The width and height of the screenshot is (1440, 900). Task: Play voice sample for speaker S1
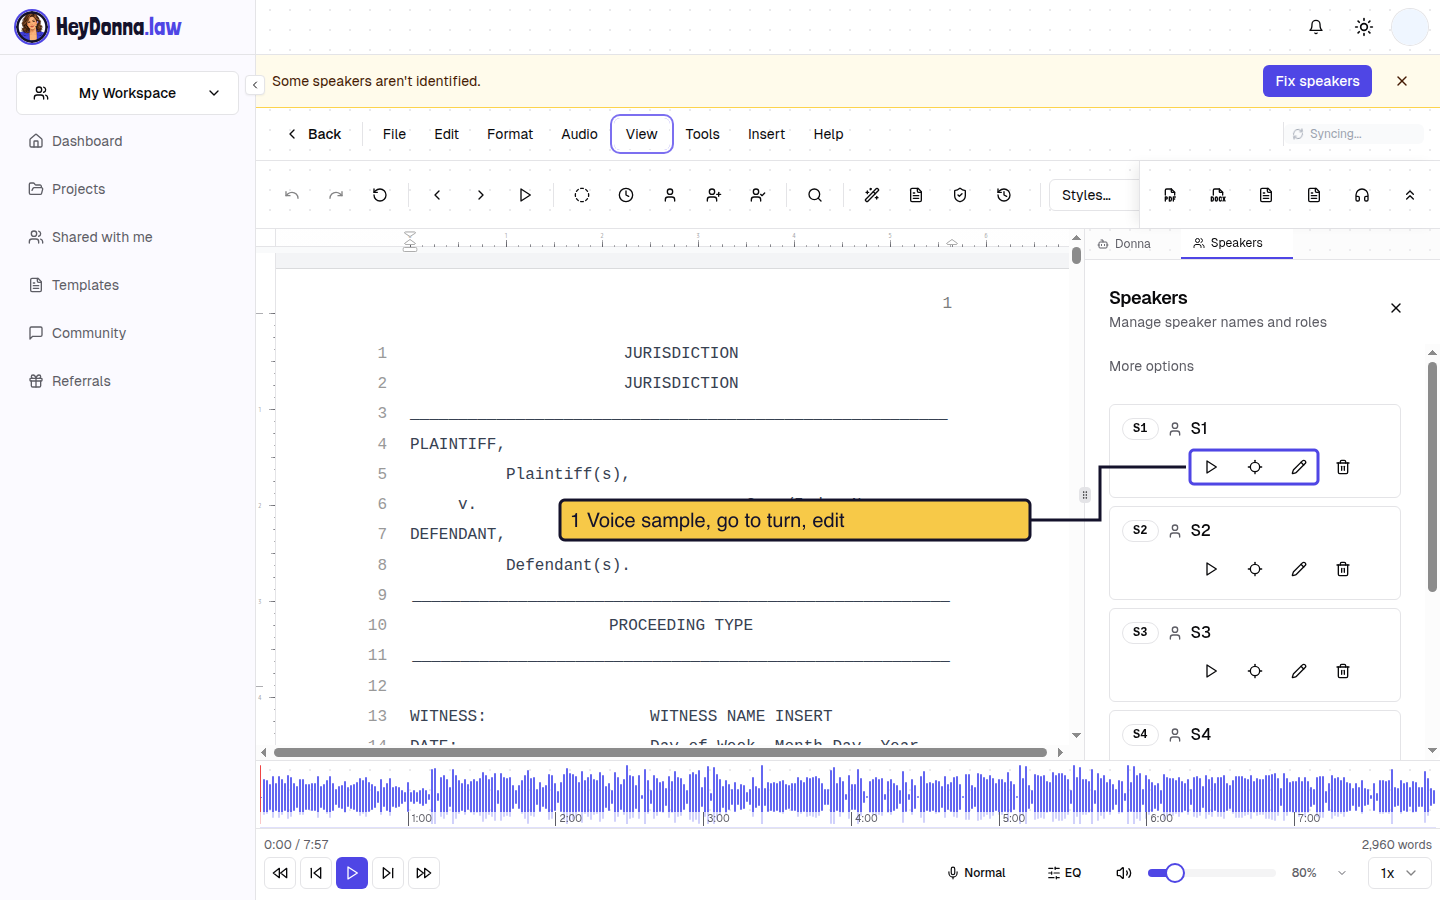(1211, 467)
